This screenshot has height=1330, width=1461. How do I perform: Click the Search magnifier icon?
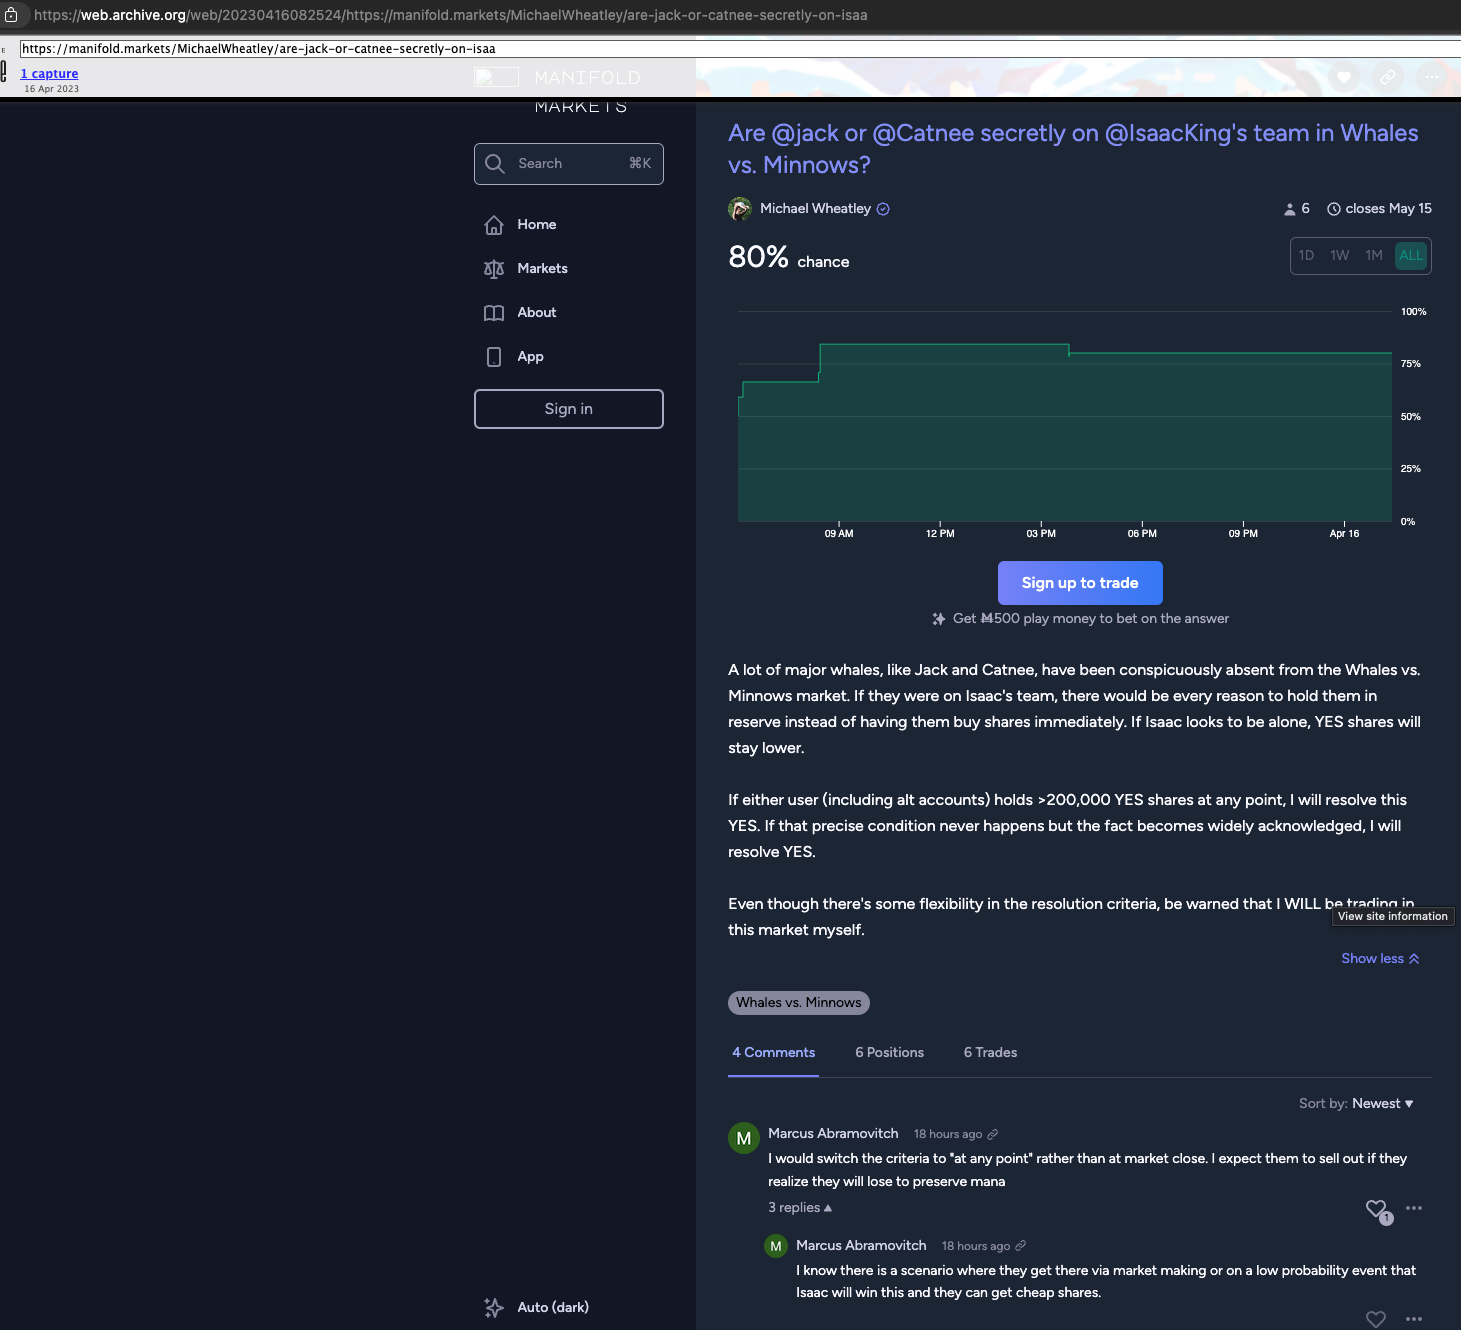tap(495, 163)
